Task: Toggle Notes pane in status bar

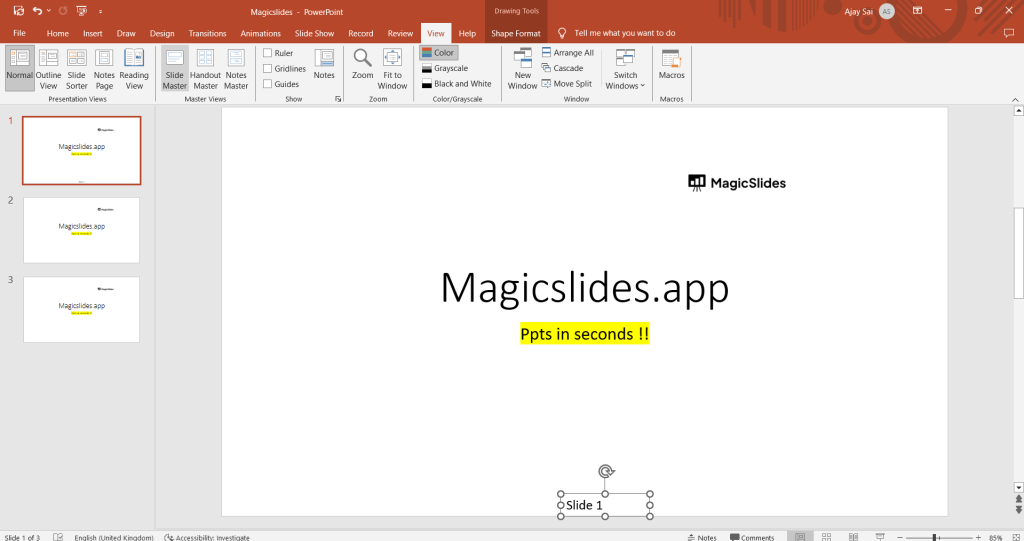Action: (701, 537)
